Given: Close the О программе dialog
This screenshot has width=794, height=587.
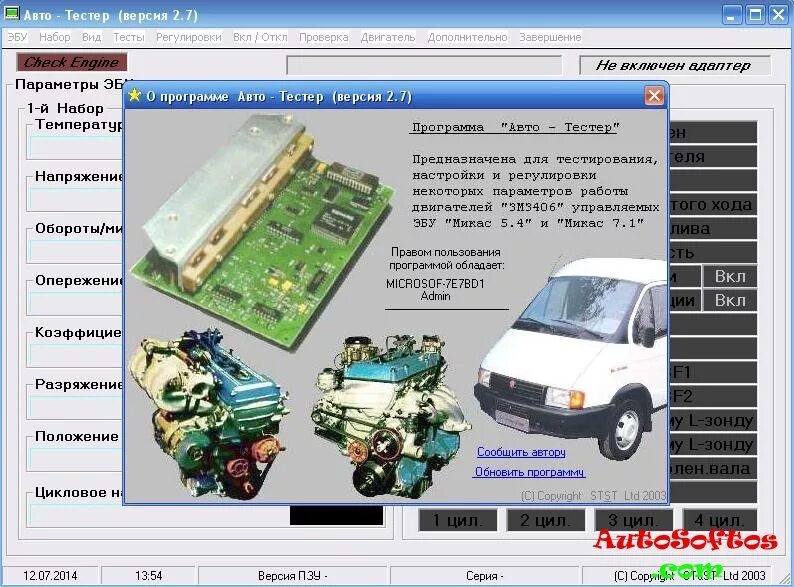Looking at the screenshot, I should (x=654, y=95).
